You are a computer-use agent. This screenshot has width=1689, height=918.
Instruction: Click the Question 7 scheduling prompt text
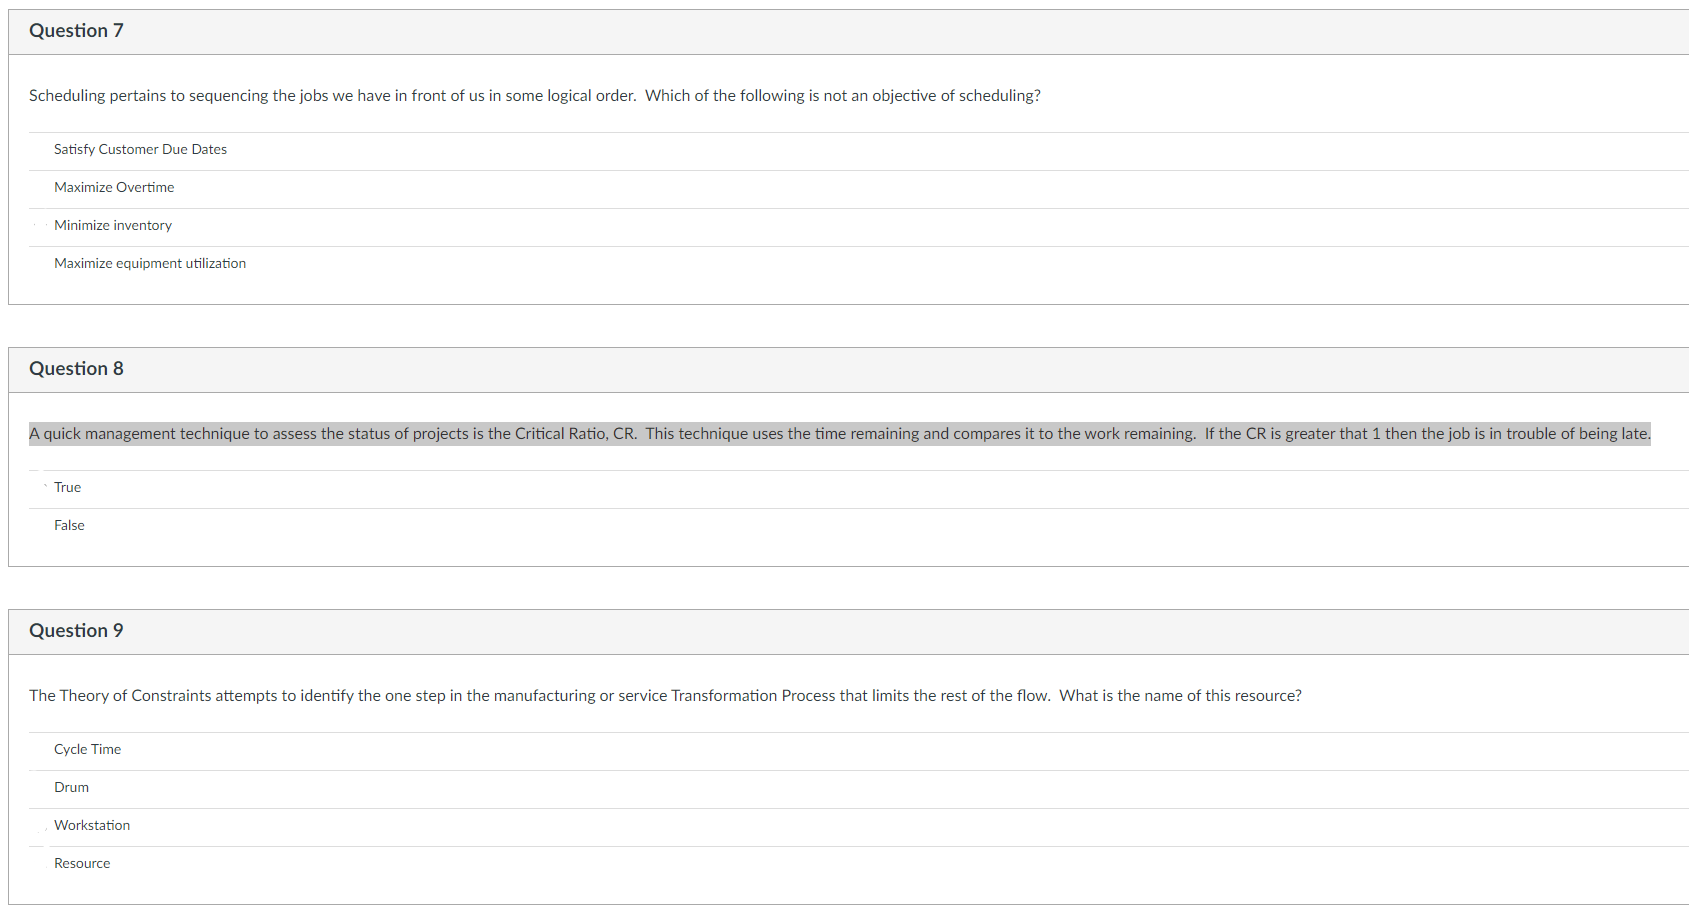(x=535, y=95)
